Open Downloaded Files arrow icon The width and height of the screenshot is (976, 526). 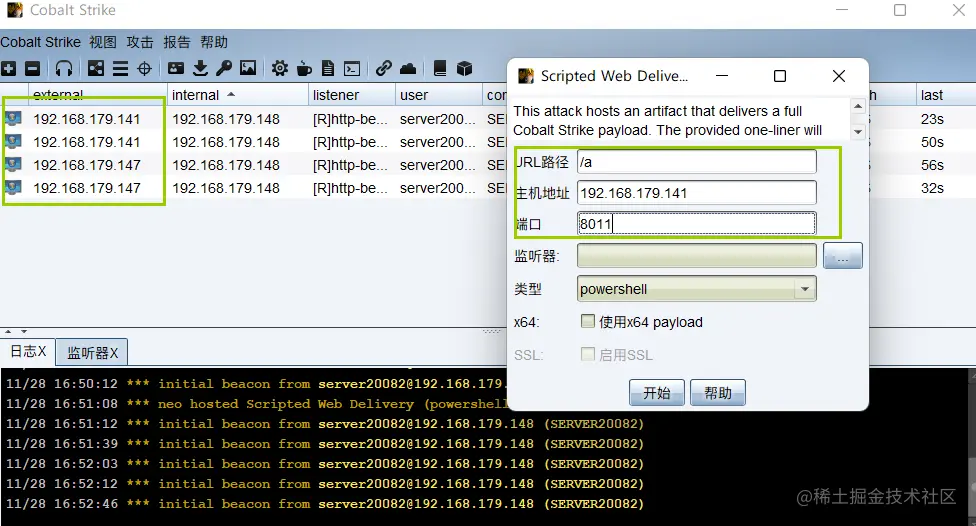200,68
